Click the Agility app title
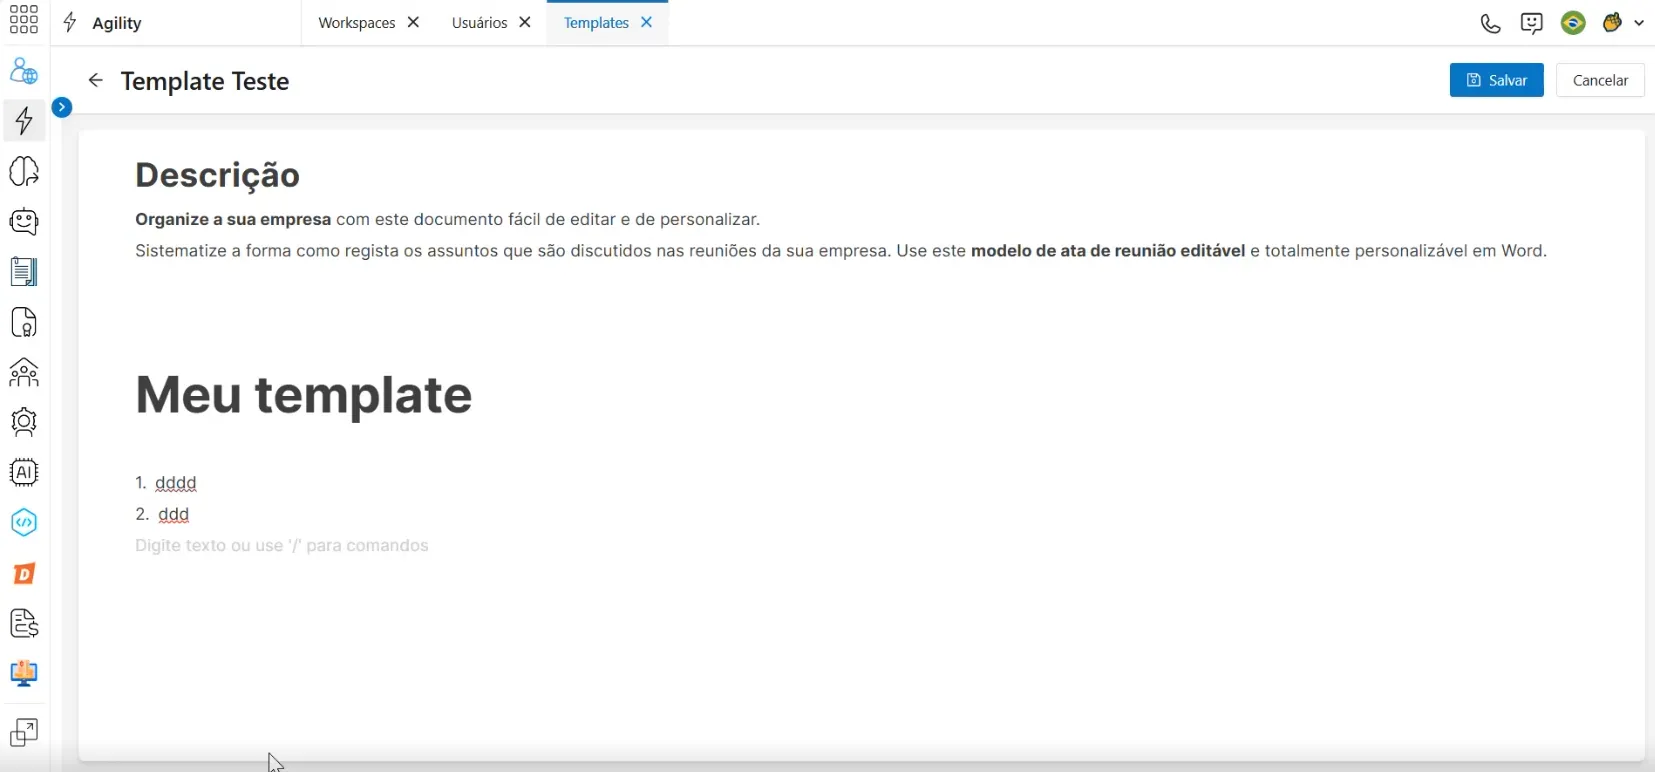This screenshot has width=1655, height=772. click(117, 23)
